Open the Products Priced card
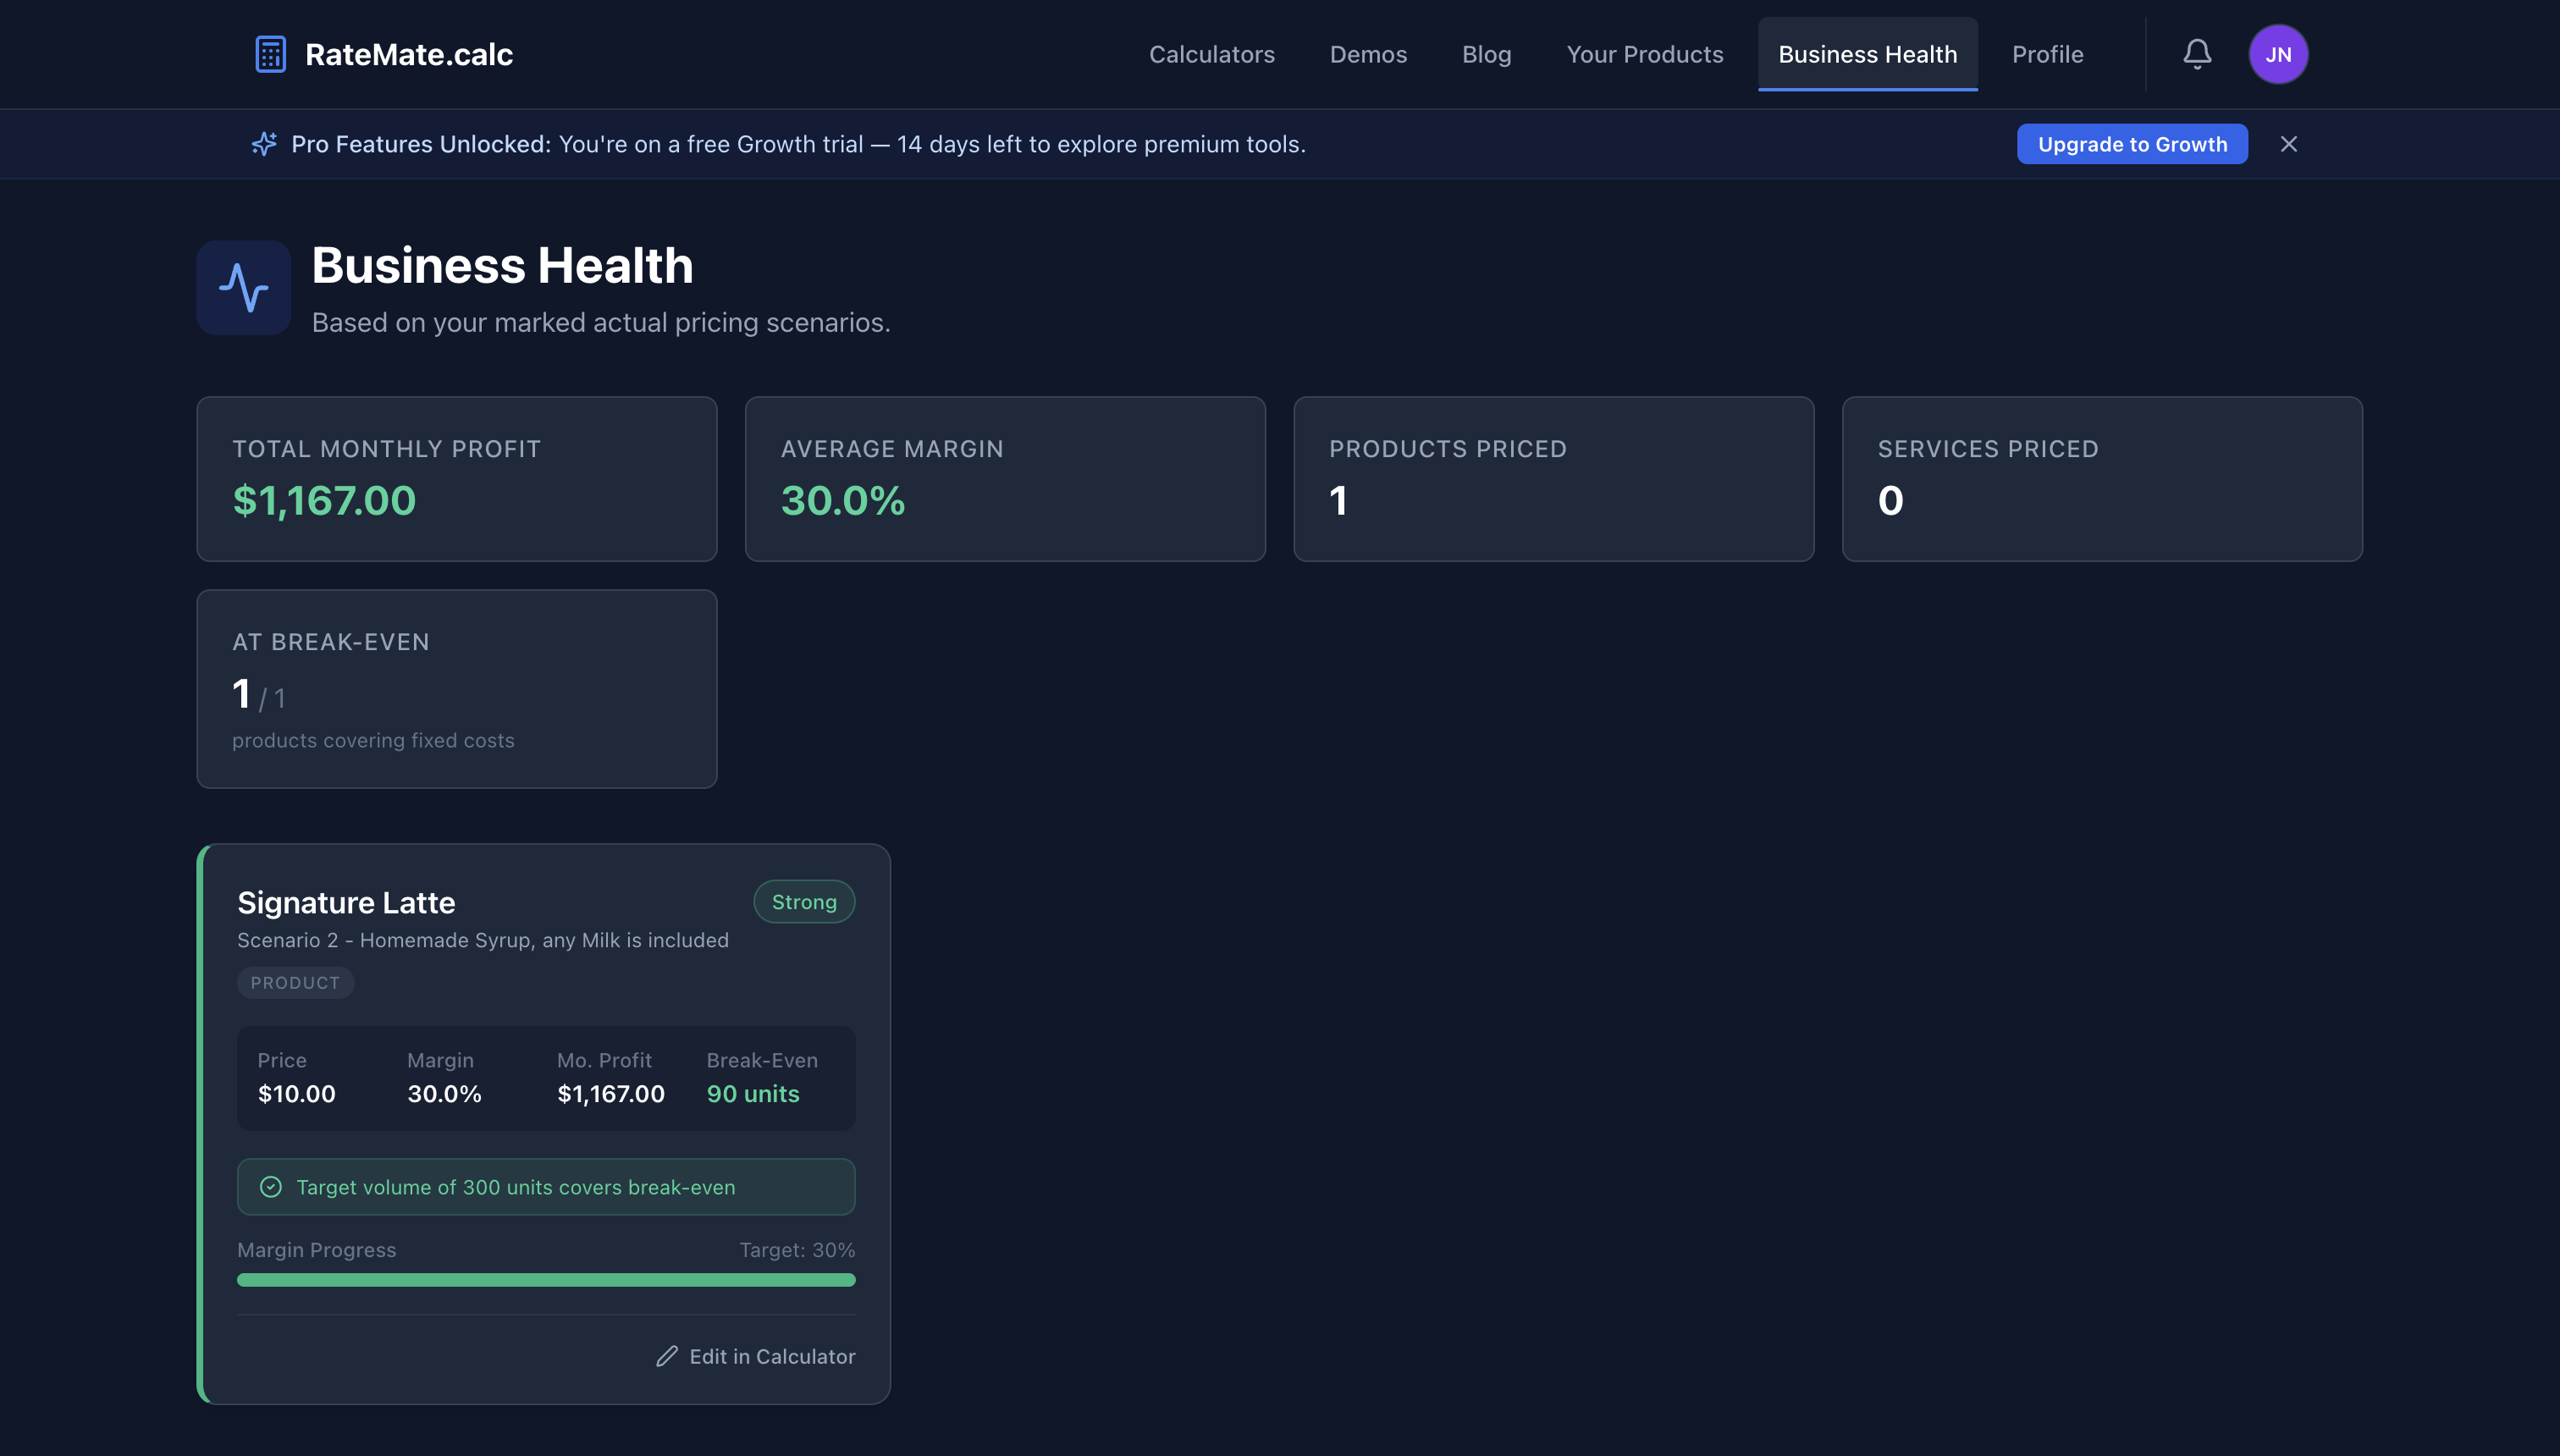Viewport: 2560px width, 1456px height. [x=1554, y=479]
